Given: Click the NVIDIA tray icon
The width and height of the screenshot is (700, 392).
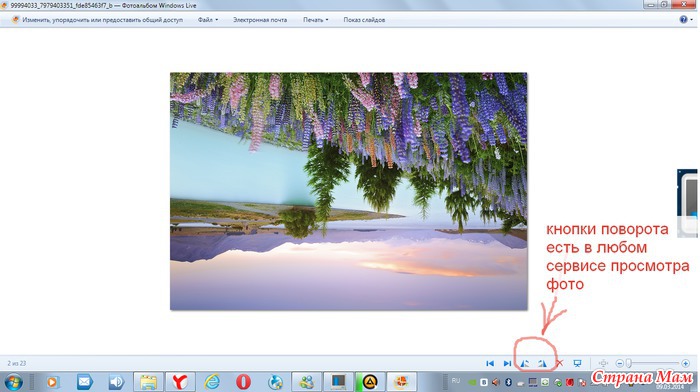Looking at the screenshot, I should (x=472, y=383).
